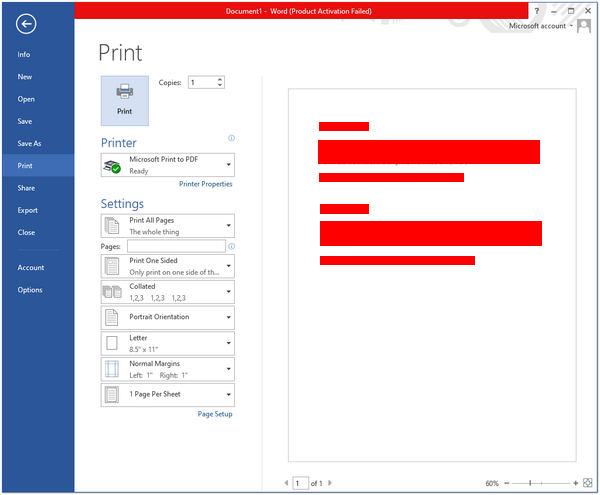This screenshot has width=600, height=495.
Task: Open Export from the left menu
Action: coord(27,210)
